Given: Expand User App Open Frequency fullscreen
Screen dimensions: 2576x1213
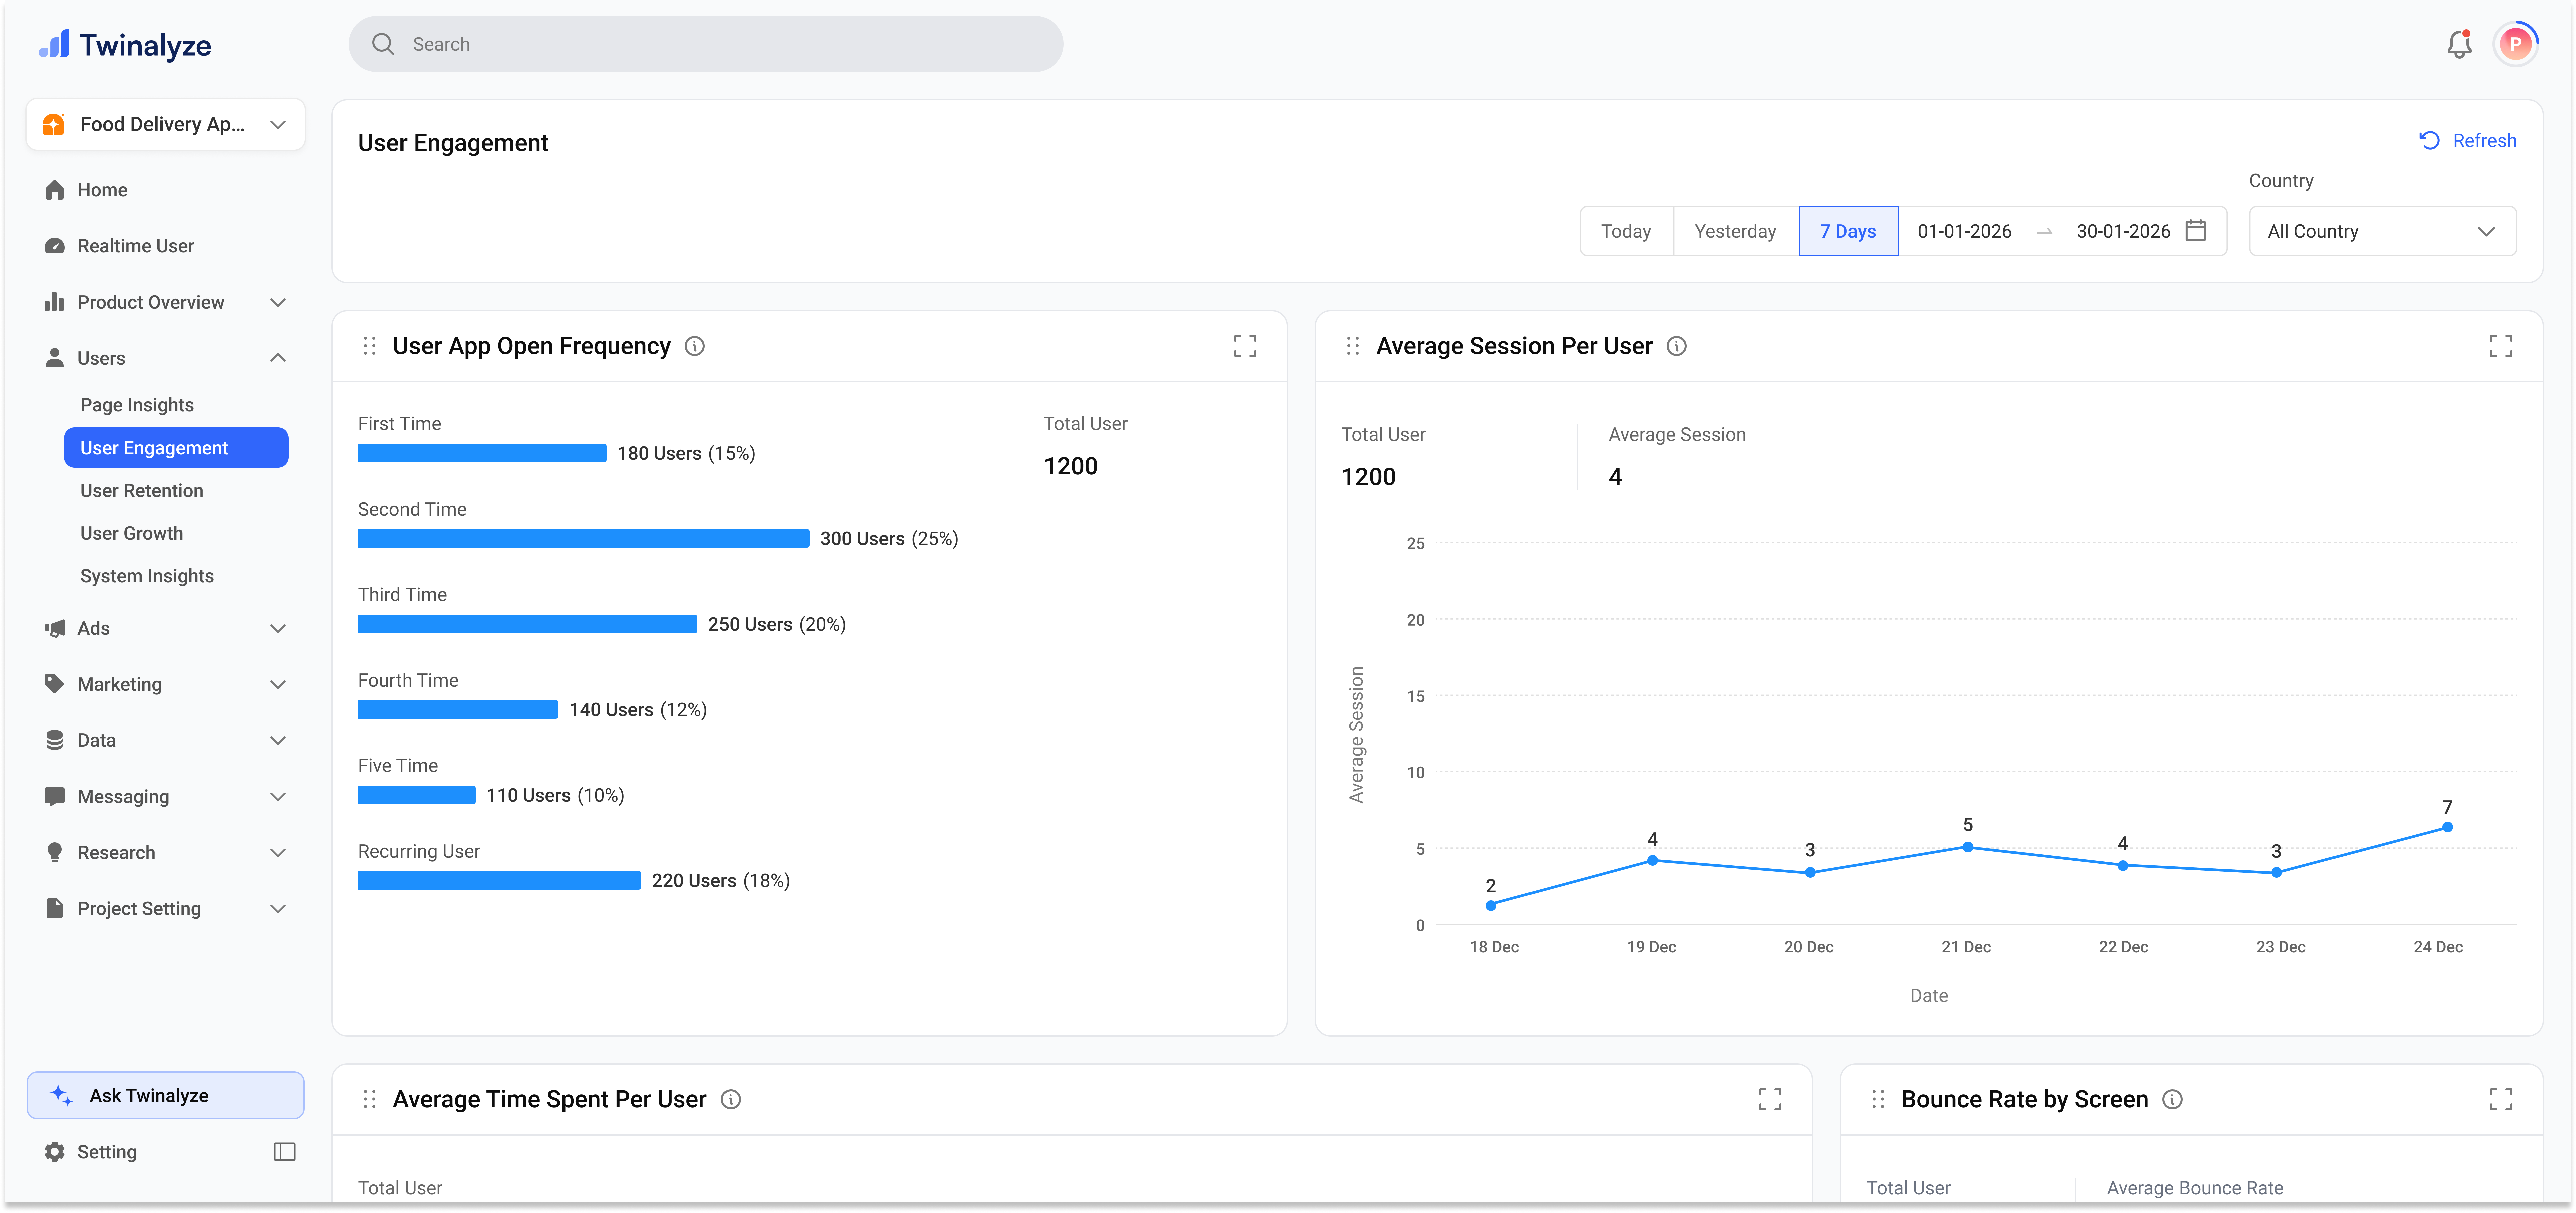Looking at the screenshot, I should coord(1245,346).
